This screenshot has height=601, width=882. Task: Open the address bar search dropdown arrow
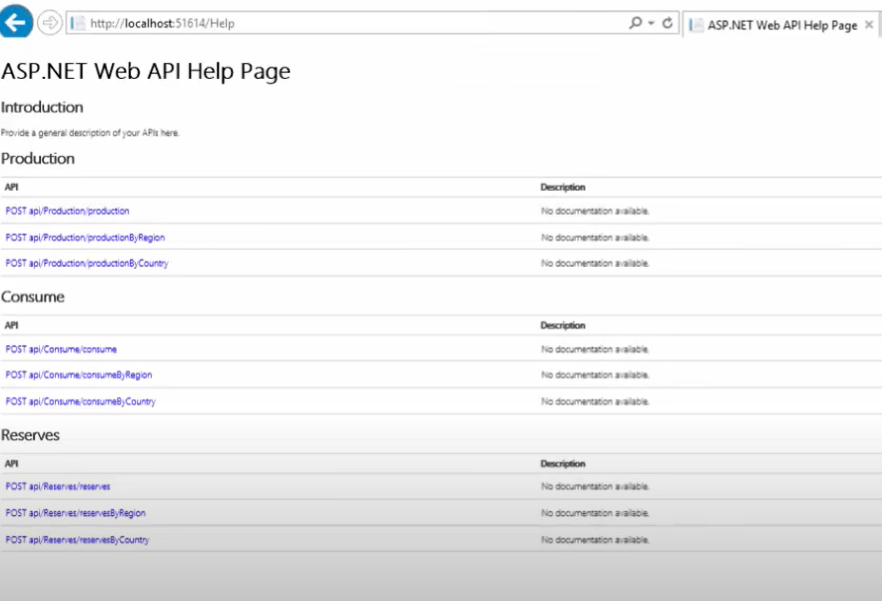651,23
